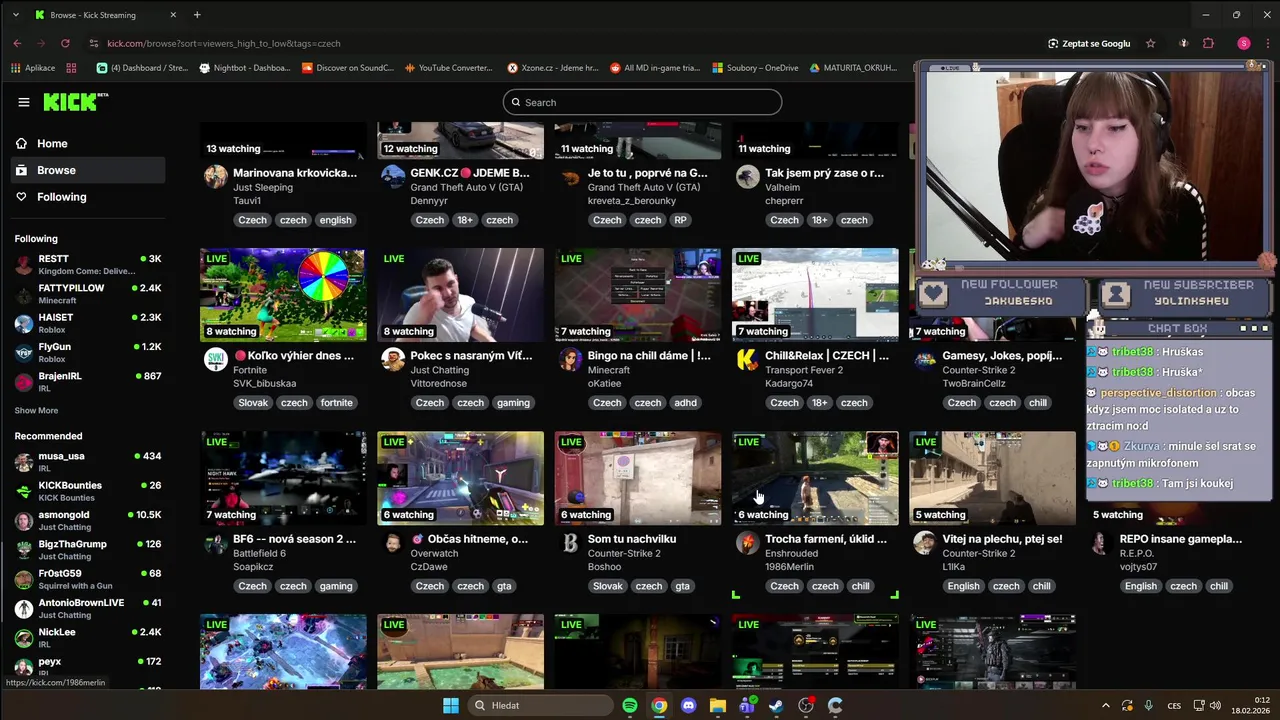Open CzDawe Overwatch stream thumbnail

(x=460, y=478)
